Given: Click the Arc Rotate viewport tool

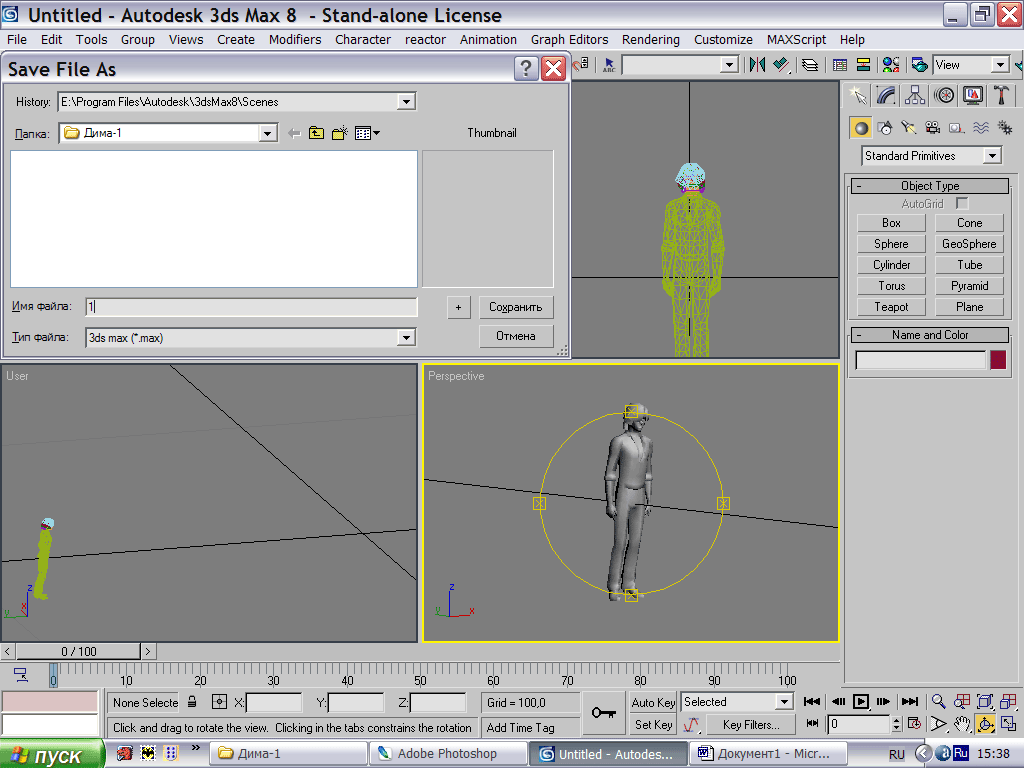Looking at the screenshot, I should coord(985,724).
